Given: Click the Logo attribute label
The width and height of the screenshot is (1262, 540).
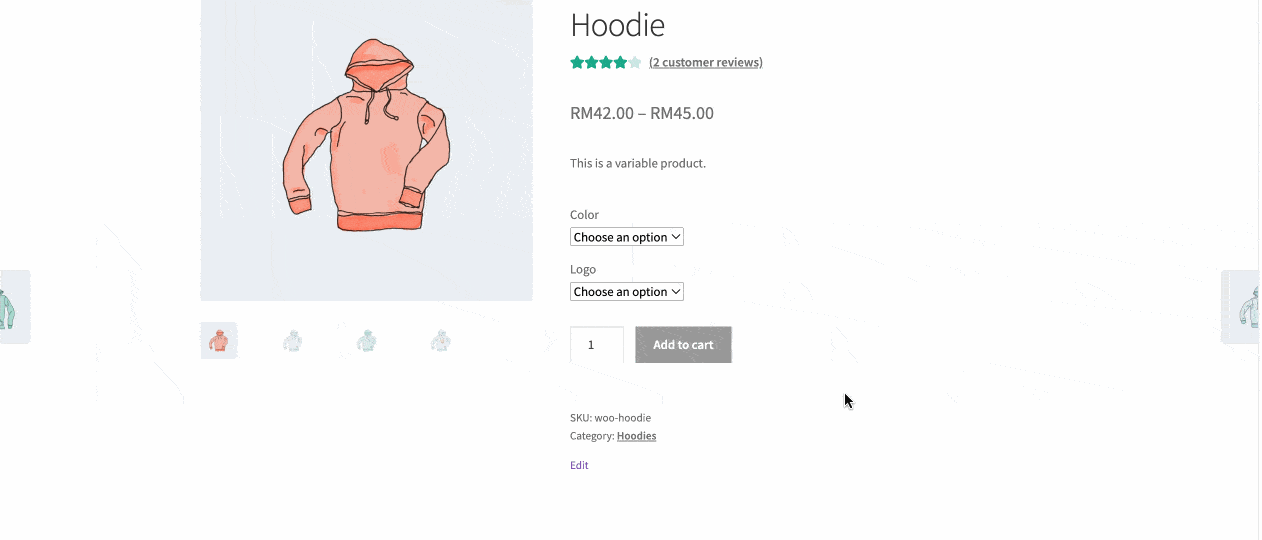Looking at the screenshot, I should point(583,269).
